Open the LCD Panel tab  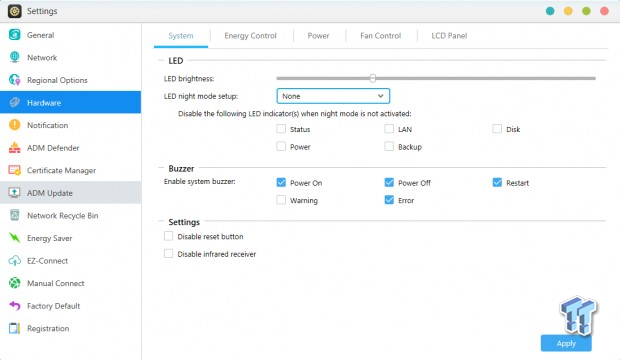click(x=449, y=36)
